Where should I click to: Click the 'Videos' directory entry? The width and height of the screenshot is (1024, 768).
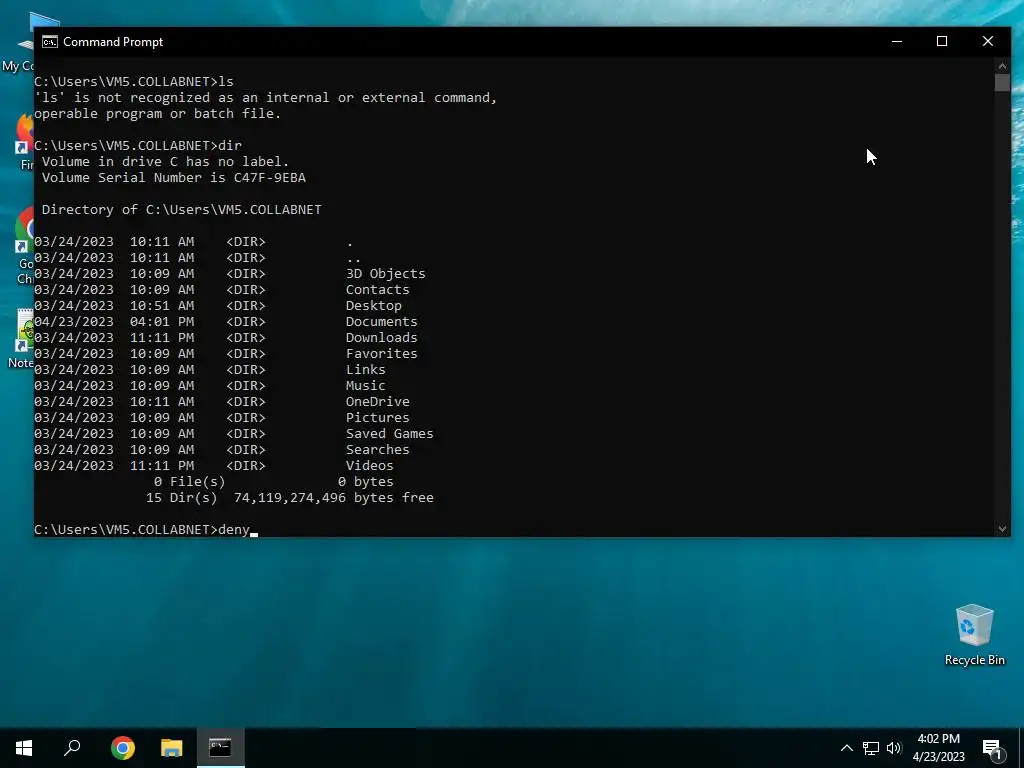[x=370, y=466]
